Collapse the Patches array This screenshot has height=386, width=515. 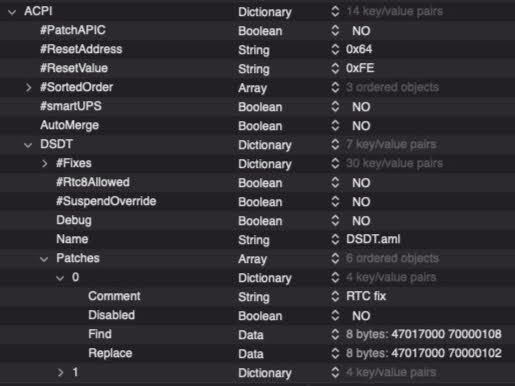(44, 259)
